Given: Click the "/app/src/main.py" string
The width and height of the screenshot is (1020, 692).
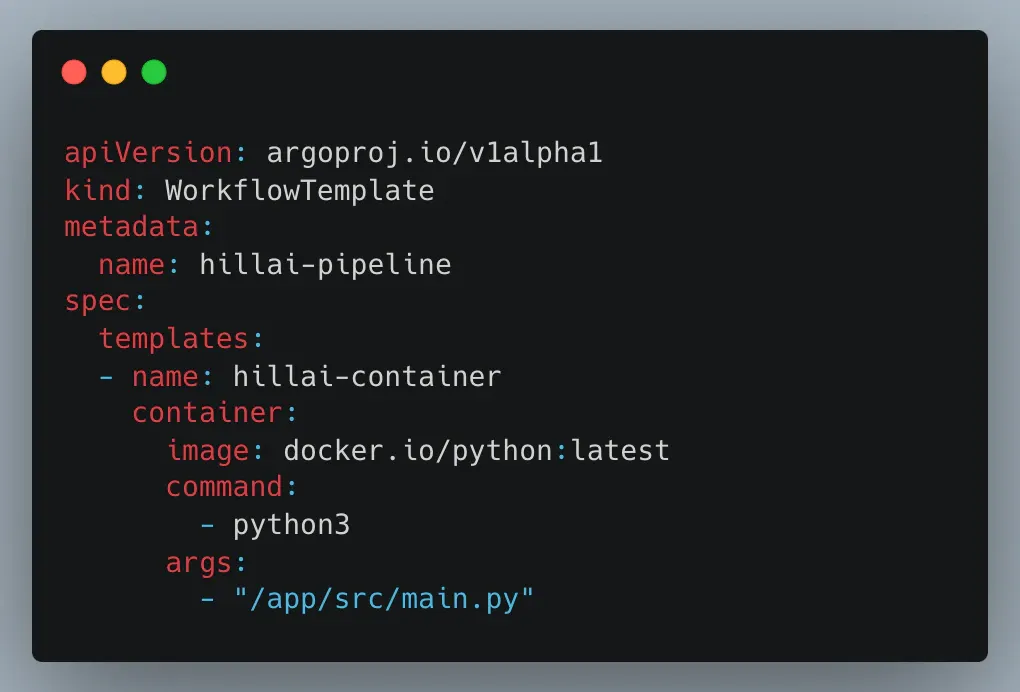Looking at the screenshot, I should click(x=384, y=600).
